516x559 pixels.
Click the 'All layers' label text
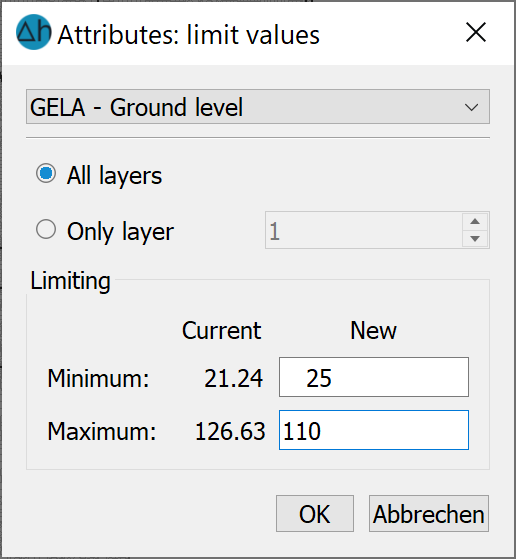pyautogui.click(x=114, y=175)
